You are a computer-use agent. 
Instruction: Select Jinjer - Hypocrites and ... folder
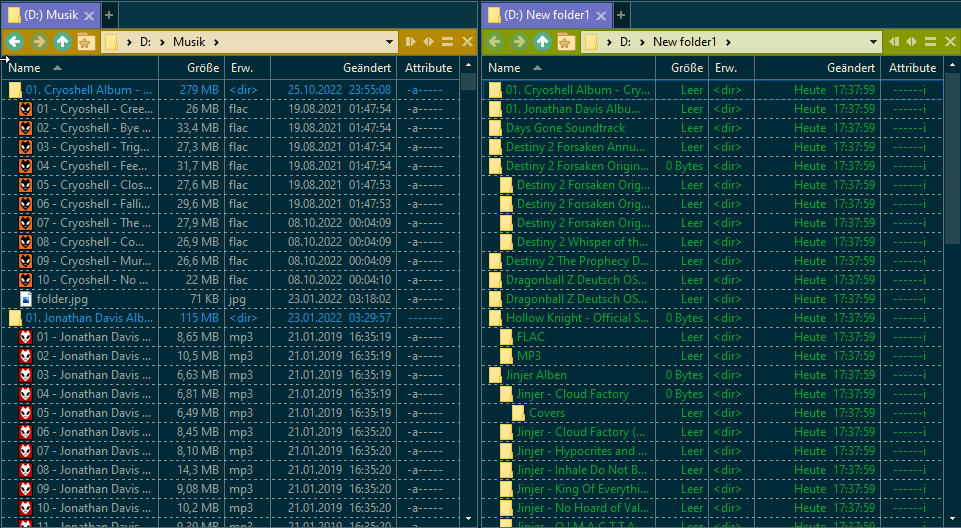tap(582, 451)
